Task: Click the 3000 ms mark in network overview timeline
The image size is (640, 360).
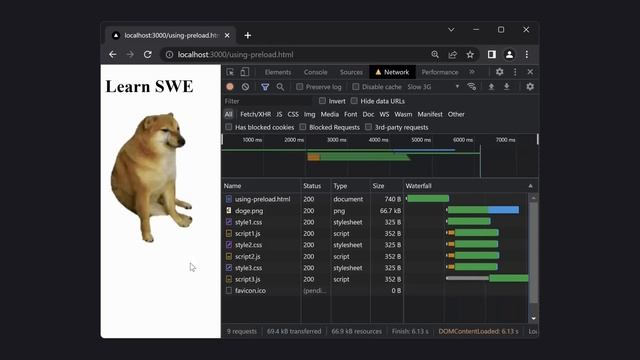Action: (x=336, y=140)
